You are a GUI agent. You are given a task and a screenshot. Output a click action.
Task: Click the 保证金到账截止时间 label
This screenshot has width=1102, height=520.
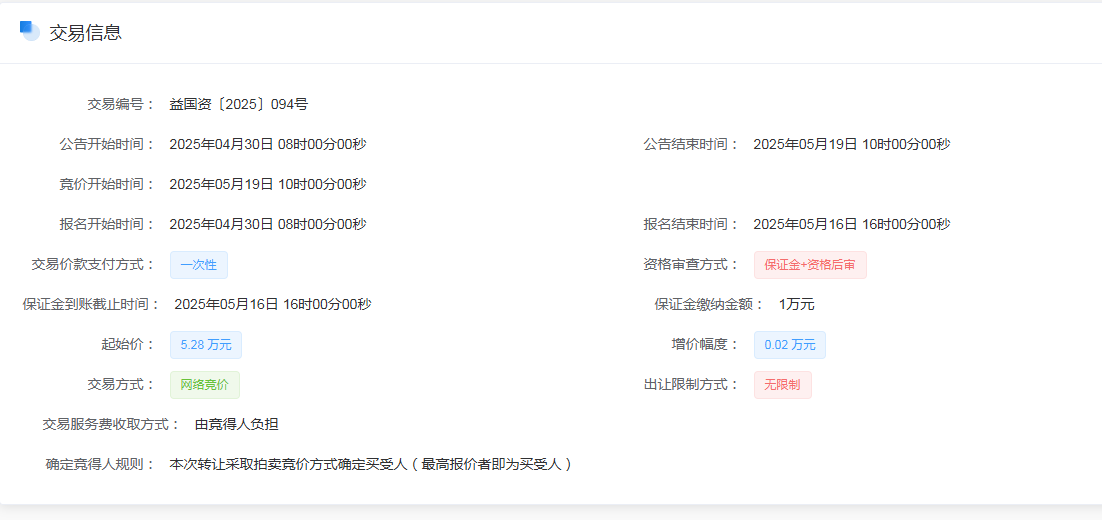click(91, 305)
